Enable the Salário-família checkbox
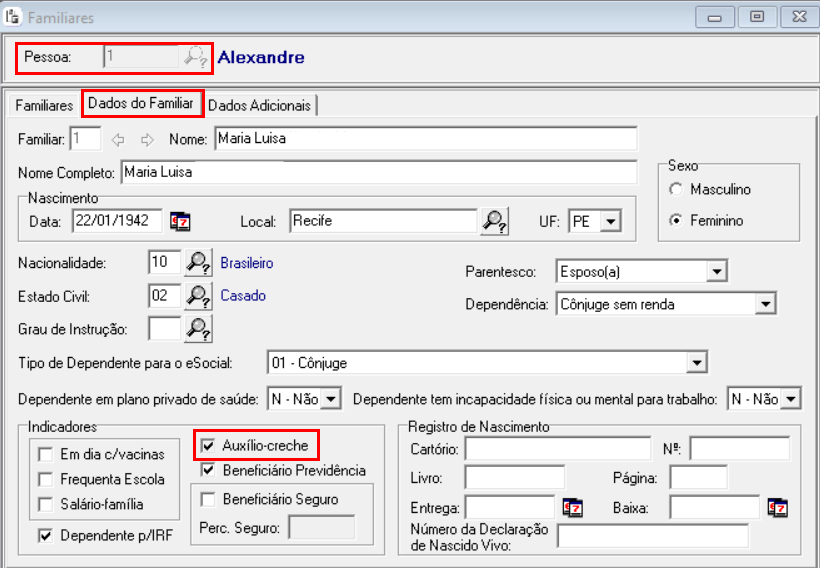Image resolution: width=820 pixels, height=568 pixels. pyautogui.click(x=45, y=504)
